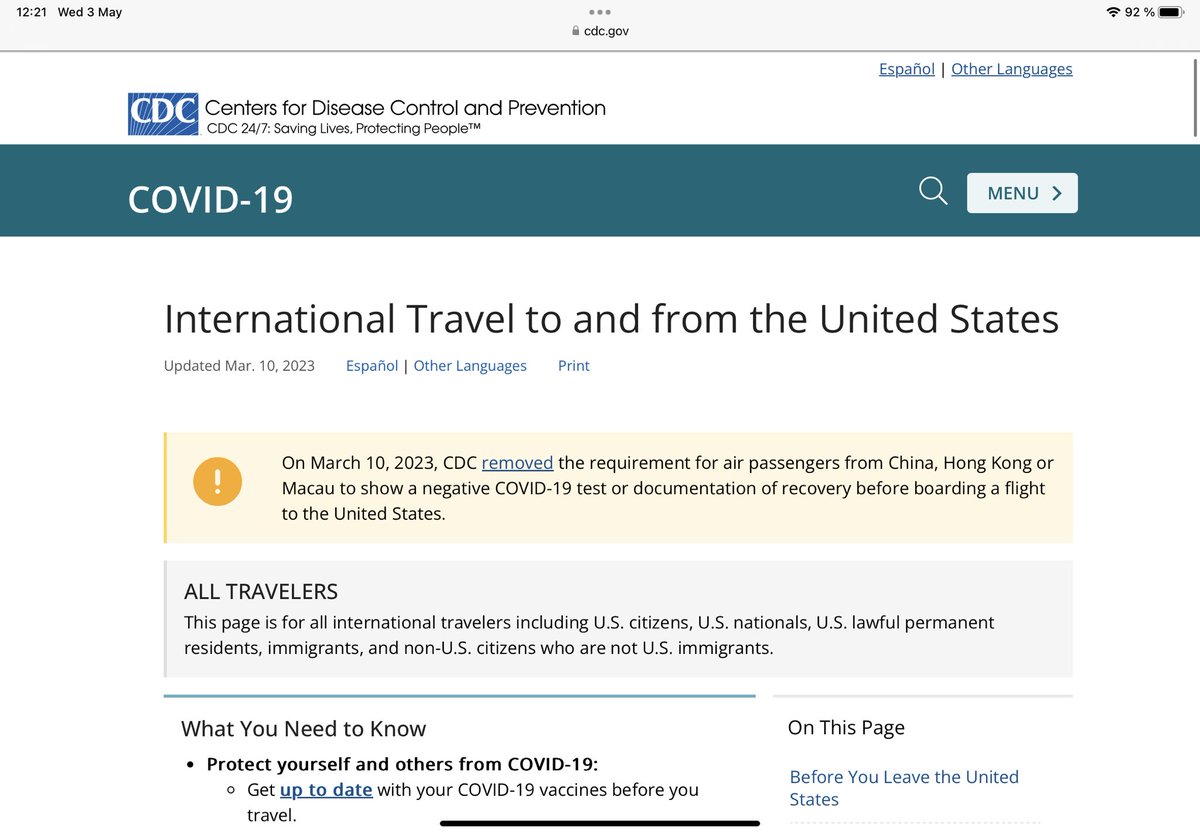1200x834 pixels.
Task: Click the CDC logo
Action: tap(163, 114)
